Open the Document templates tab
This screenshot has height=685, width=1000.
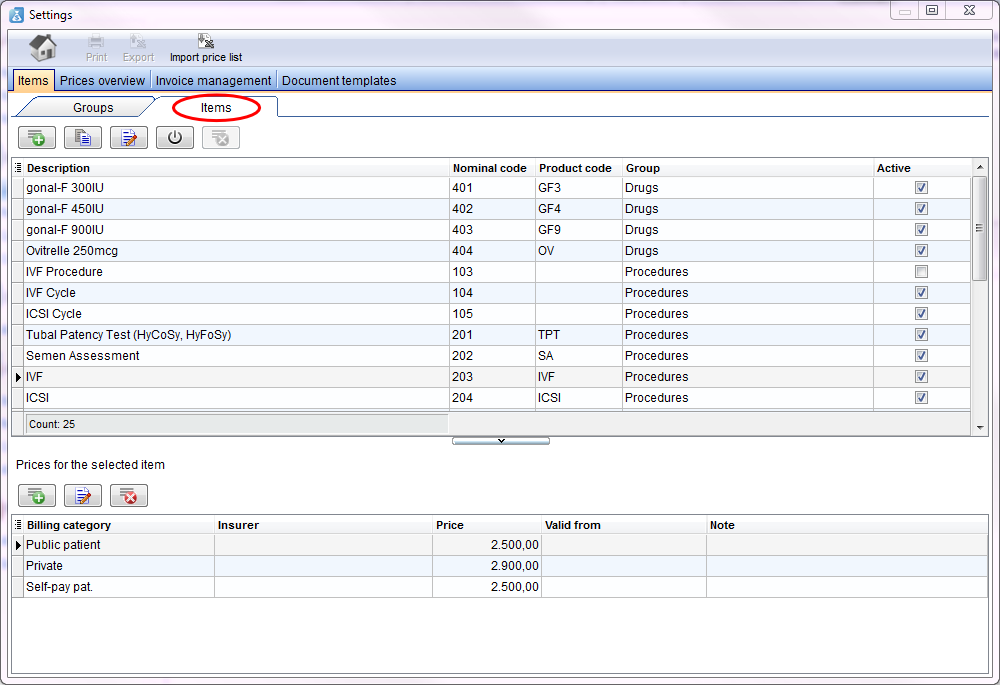(339, 80)
